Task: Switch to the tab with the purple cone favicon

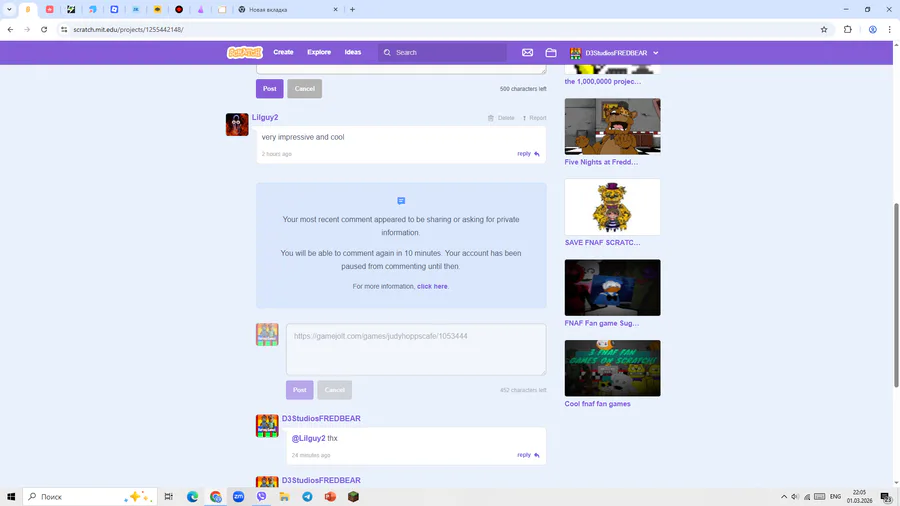Action: (200, 9)
